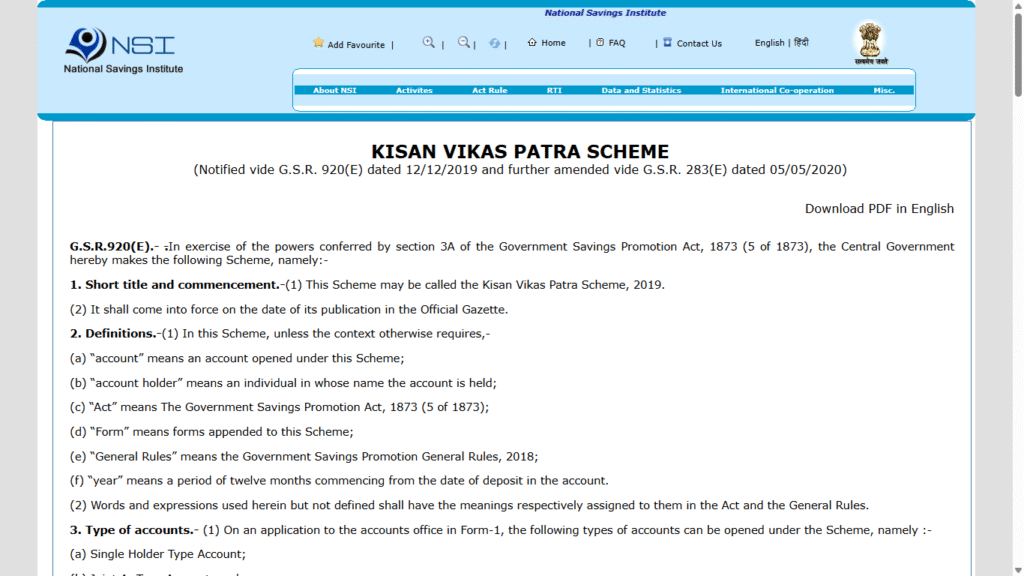Open International Co-operation section

777,89
